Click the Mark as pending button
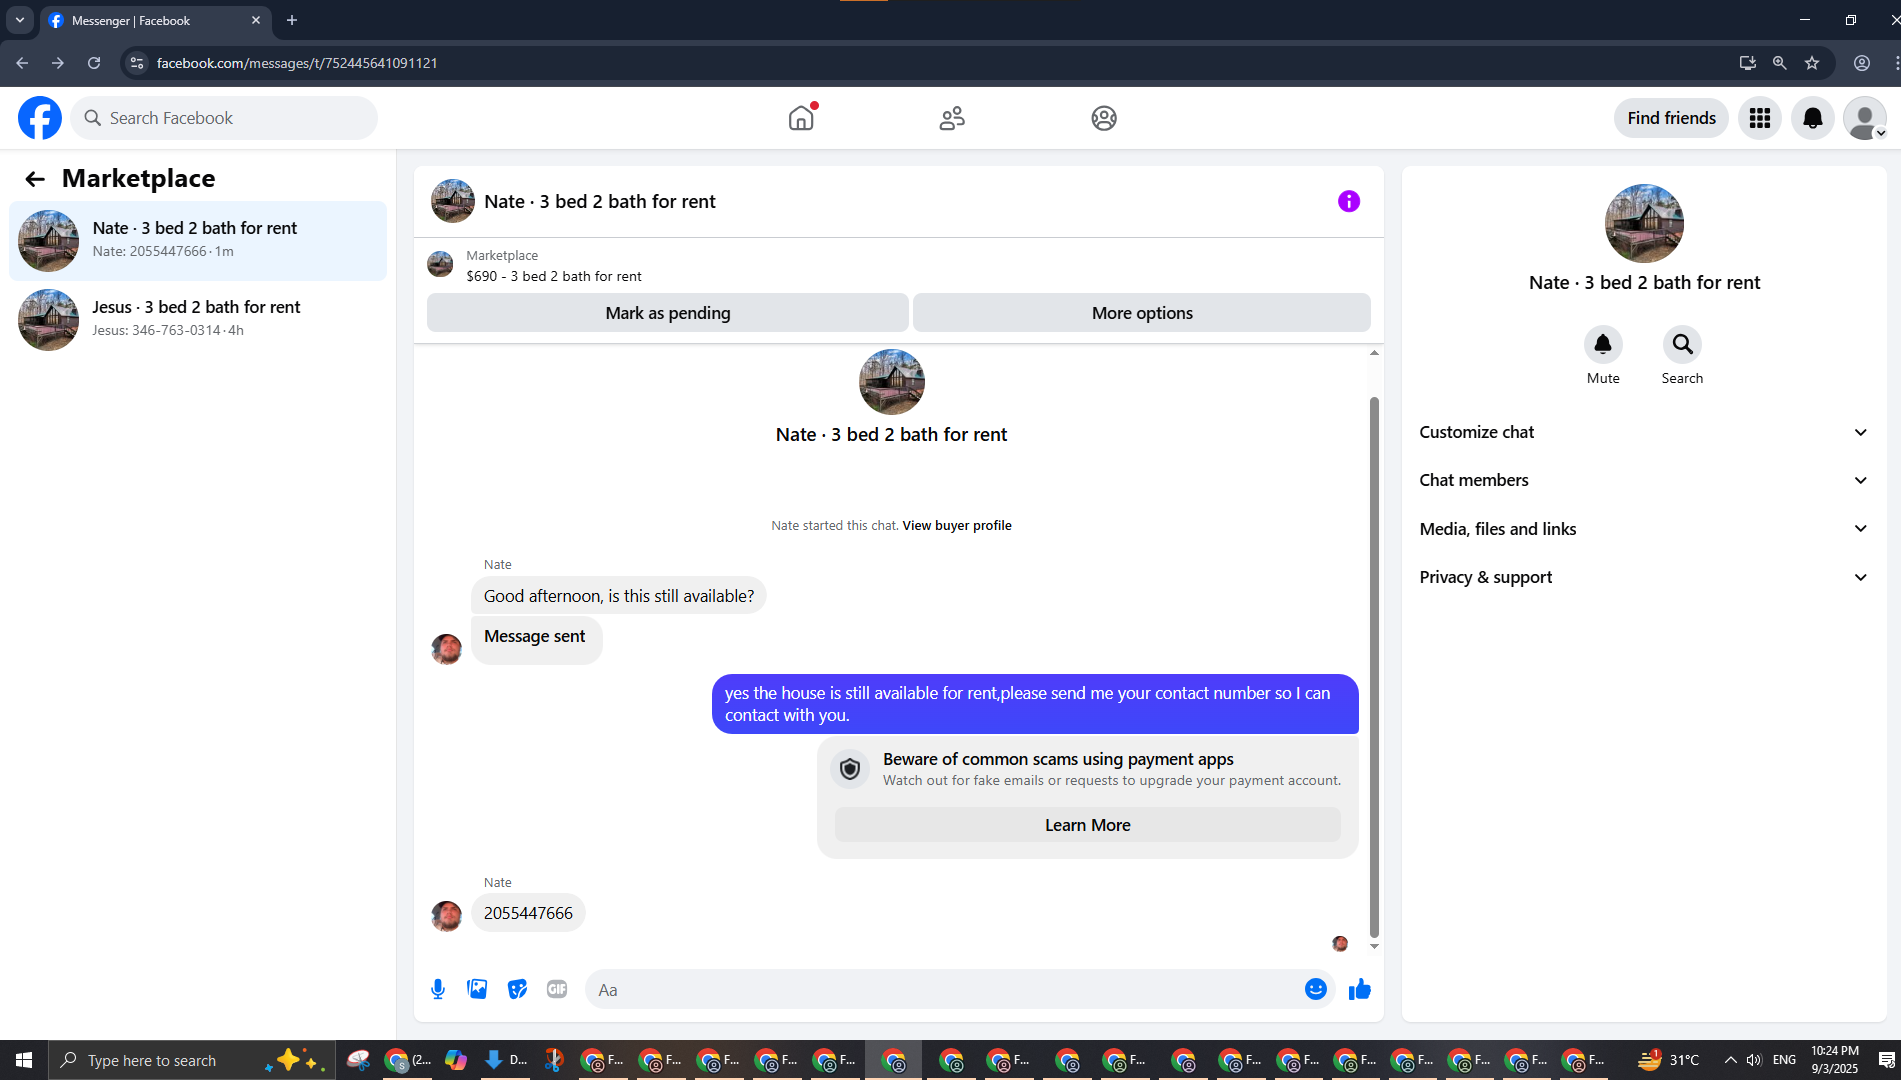The height and width of the screenshot is (1080, 1901). [x=668, y=313]
